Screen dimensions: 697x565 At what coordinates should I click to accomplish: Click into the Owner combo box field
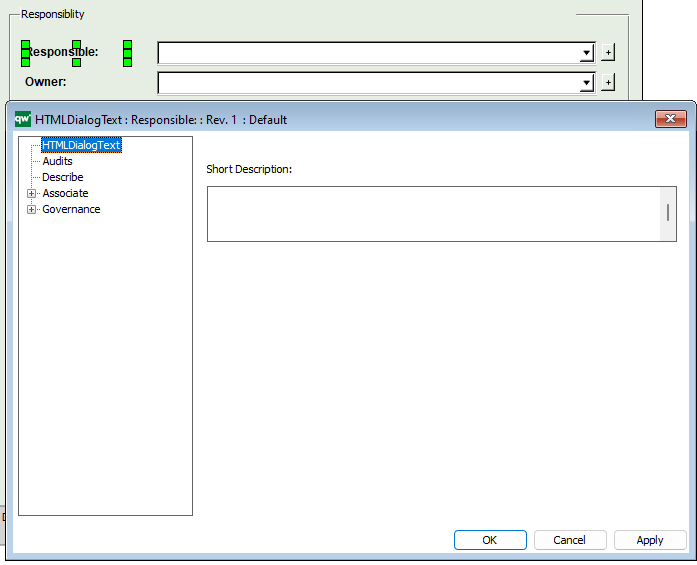tap(368, 83)
